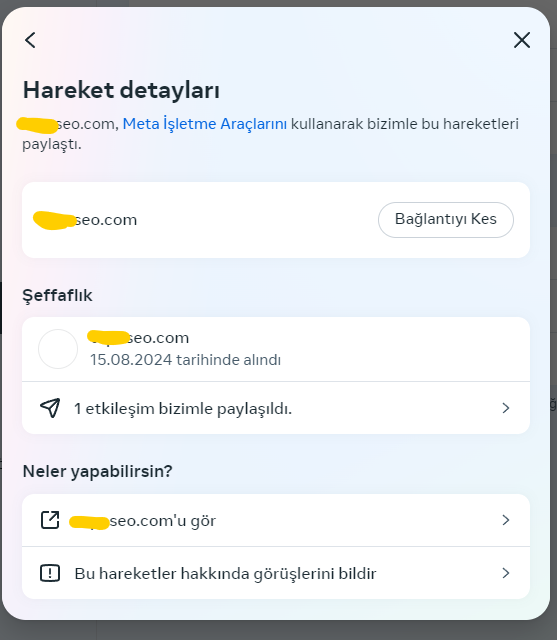The height and width of the screenshot is (640, 557).
Task: Click the Hareket detayları heading
Action: pos(121,90)
